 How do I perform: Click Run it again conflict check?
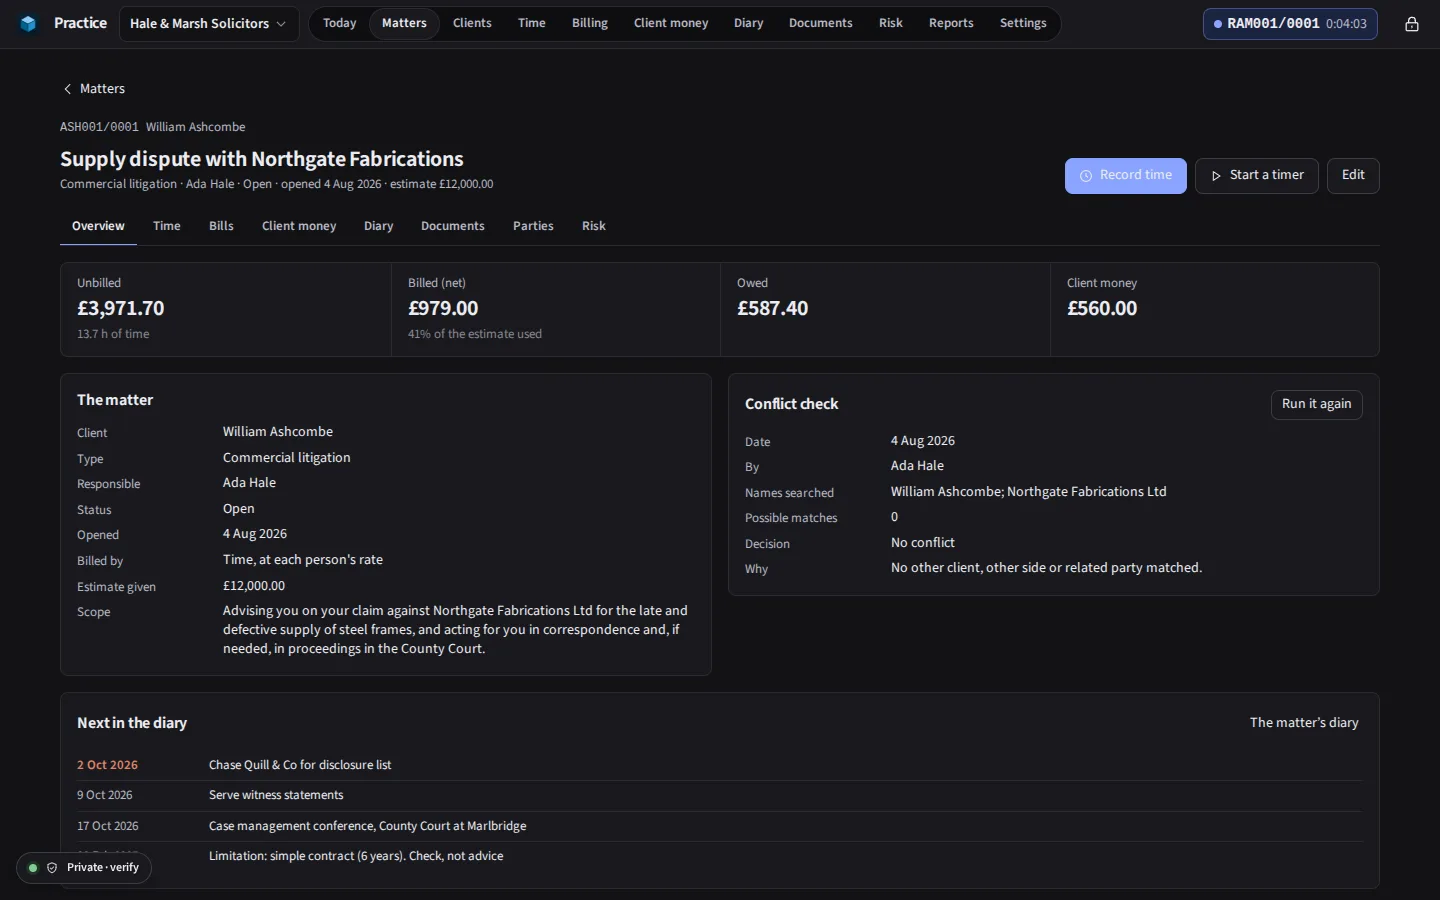tap(1316, 404)
